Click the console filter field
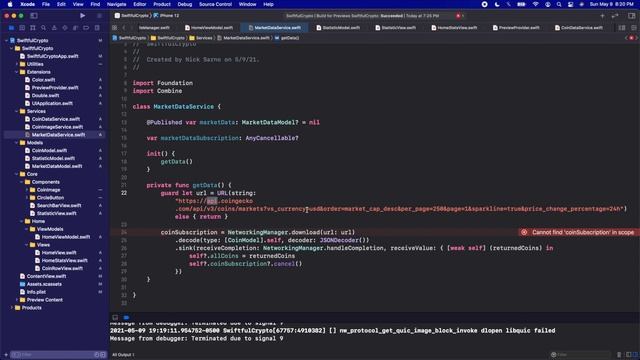Viewport: 640px width, 360px height. pos(581,355)
